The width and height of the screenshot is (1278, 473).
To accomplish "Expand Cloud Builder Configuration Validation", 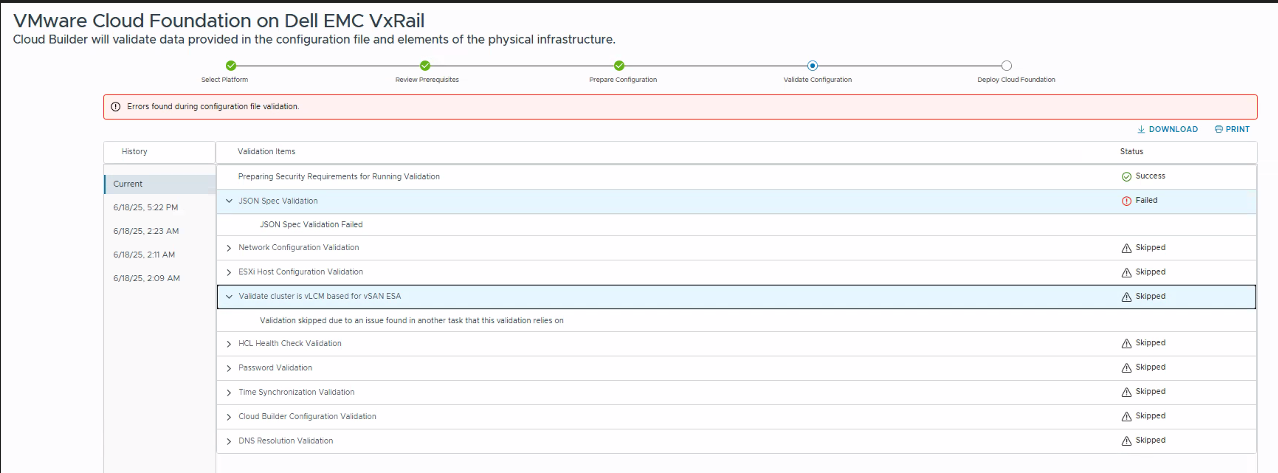I will tap(228, 416).
